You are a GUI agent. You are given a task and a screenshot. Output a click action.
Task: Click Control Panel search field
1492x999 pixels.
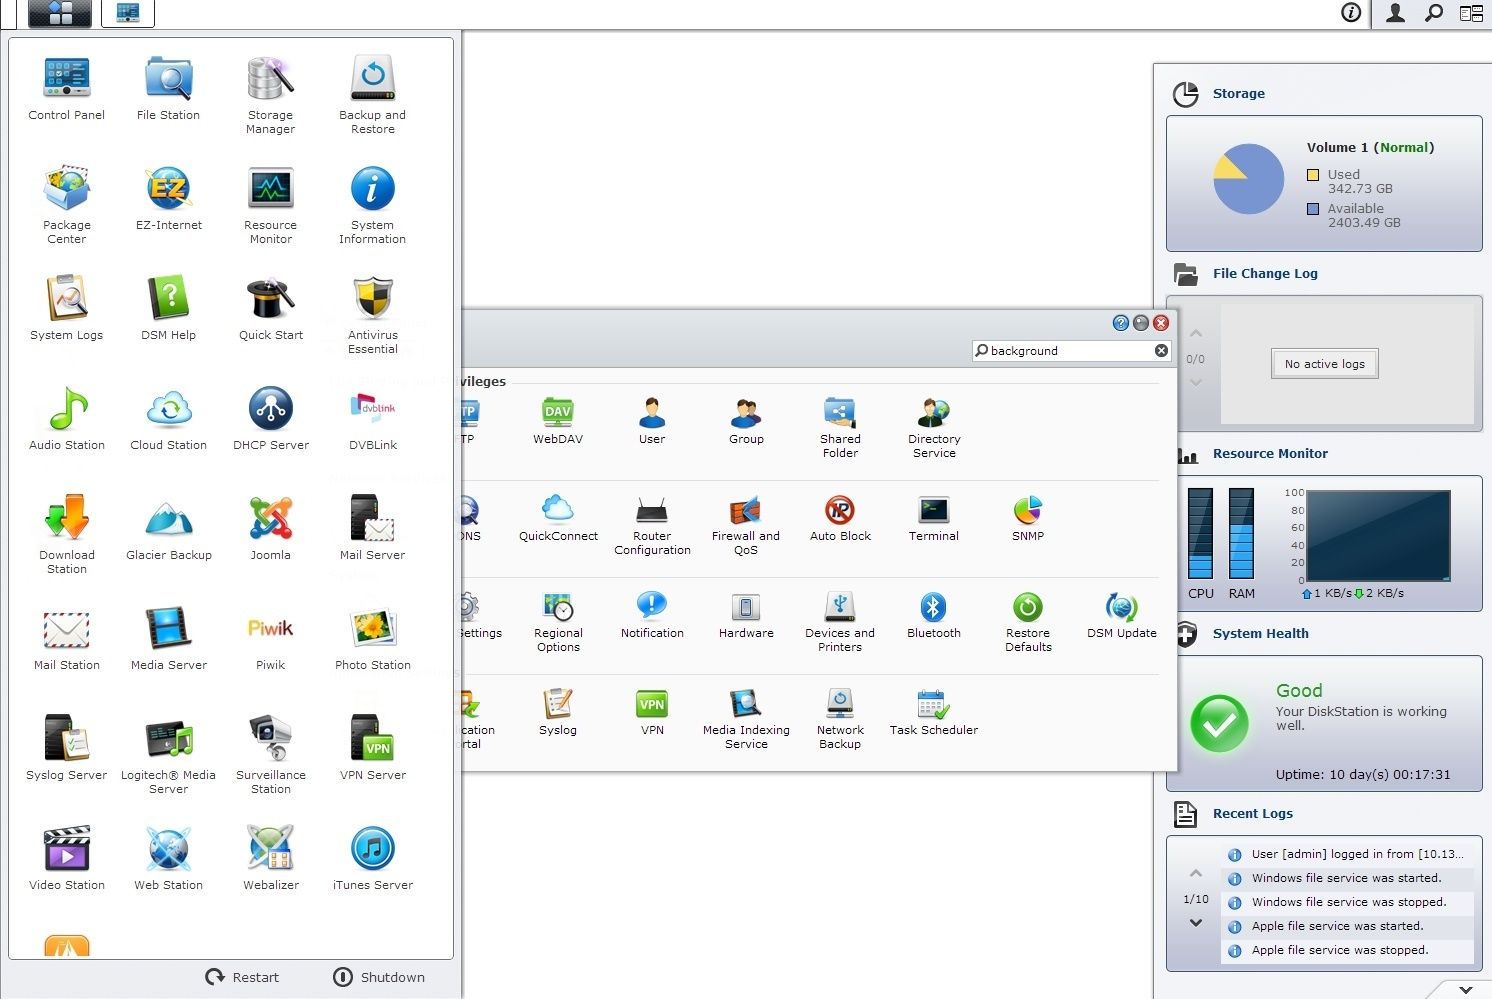tap(1071, 351)
